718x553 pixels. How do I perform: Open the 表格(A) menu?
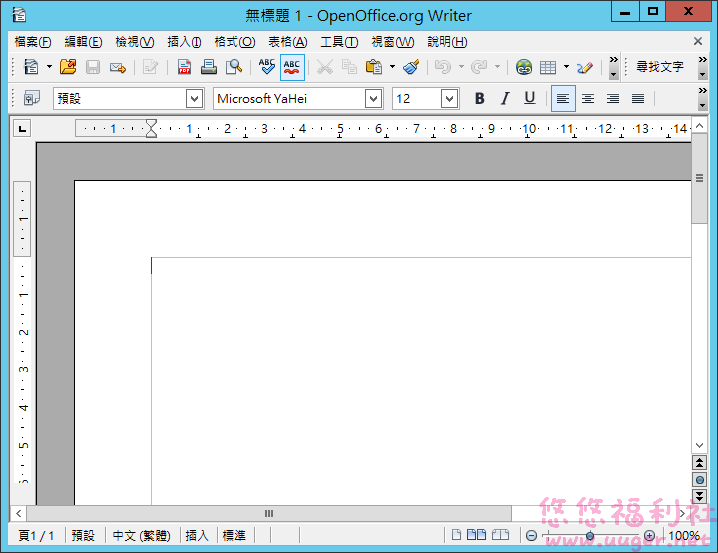[288, 42]
